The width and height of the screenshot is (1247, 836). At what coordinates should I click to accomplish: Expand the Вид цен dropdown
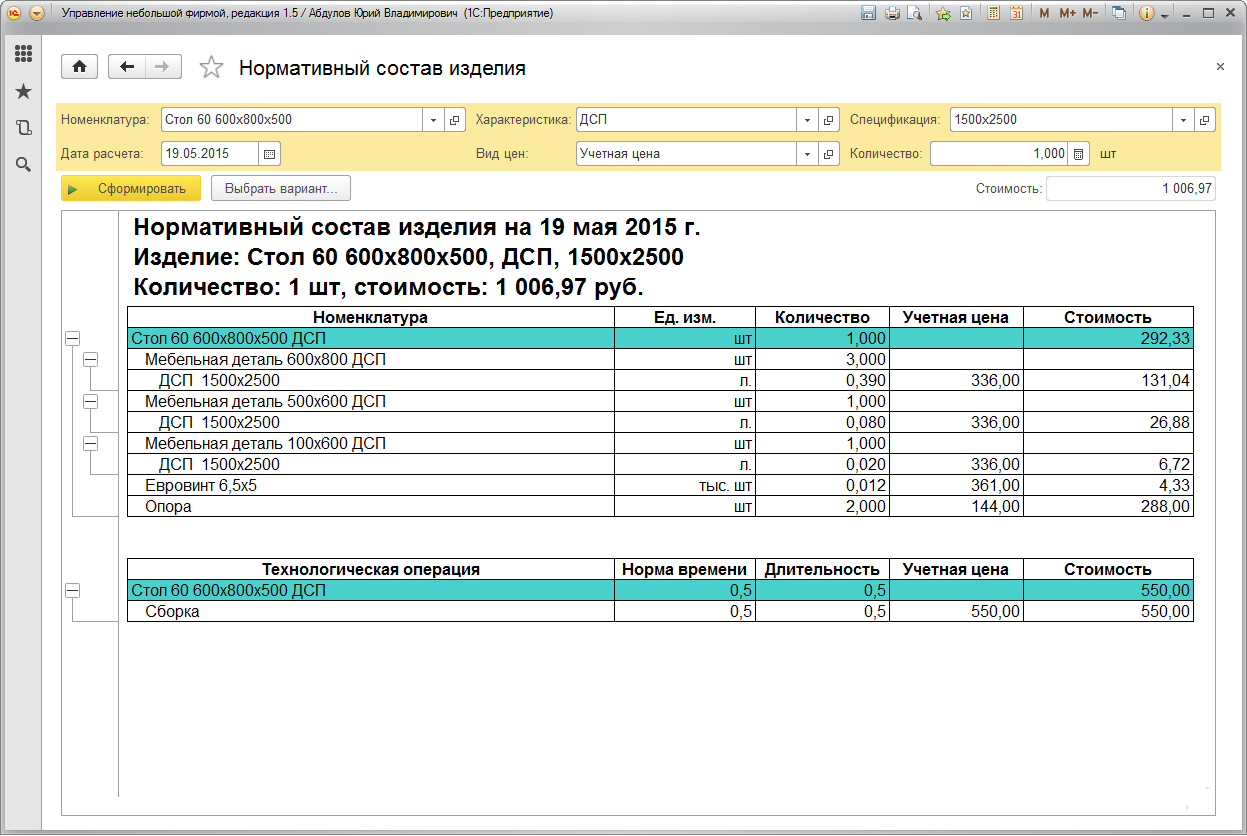pos(807,154)
